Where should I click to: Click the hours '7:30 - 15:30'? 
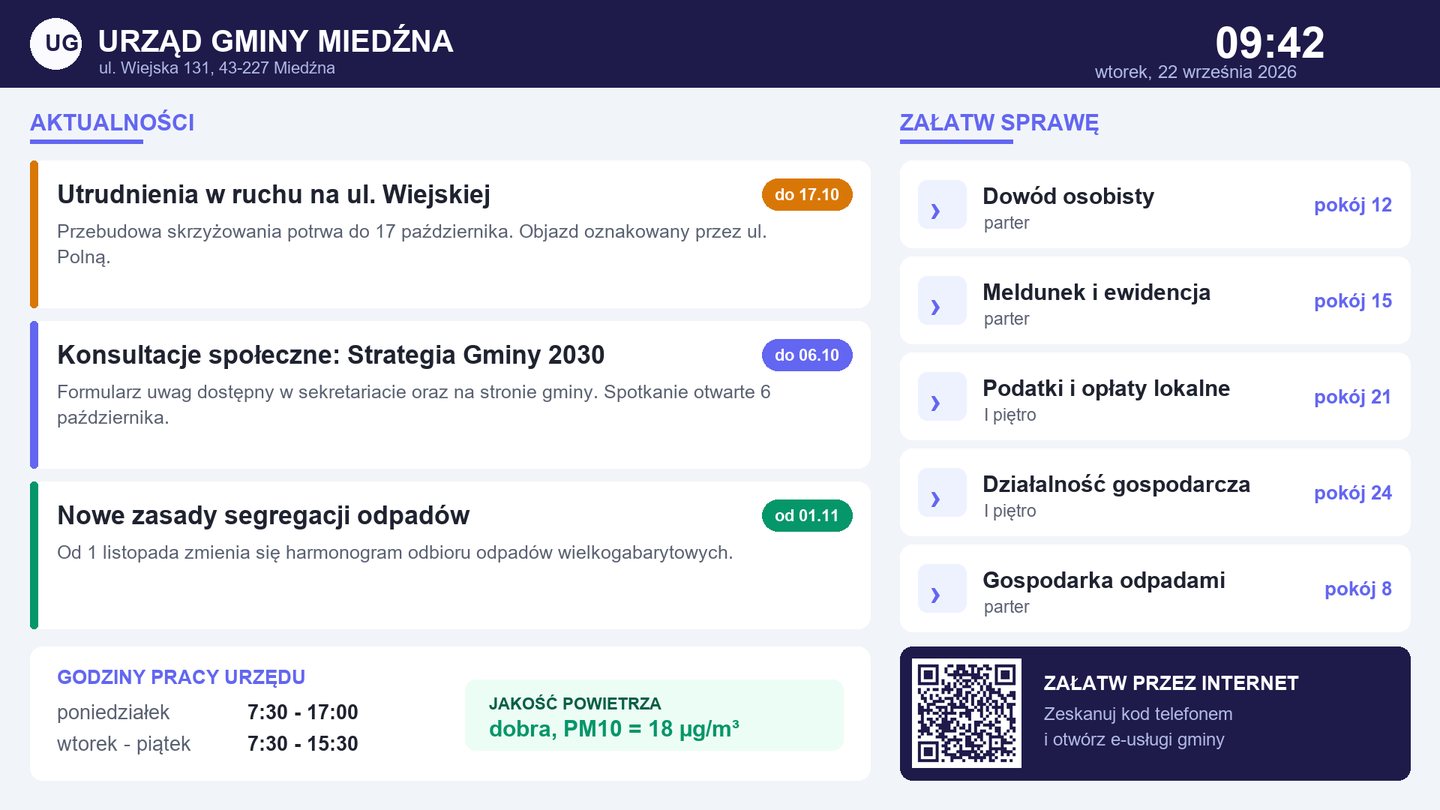pos(302,745)
